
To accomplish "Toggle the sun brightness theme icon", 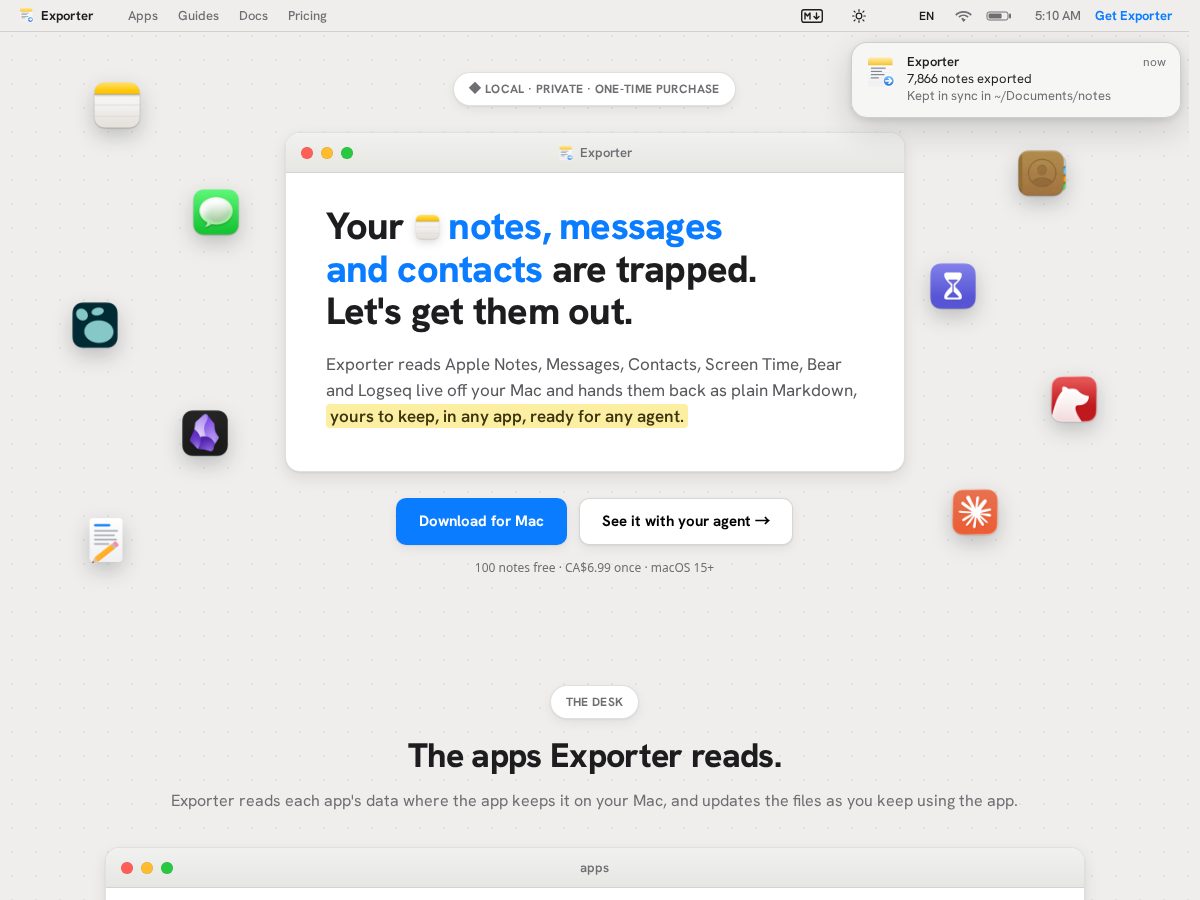I will click(x=859, y=16).
